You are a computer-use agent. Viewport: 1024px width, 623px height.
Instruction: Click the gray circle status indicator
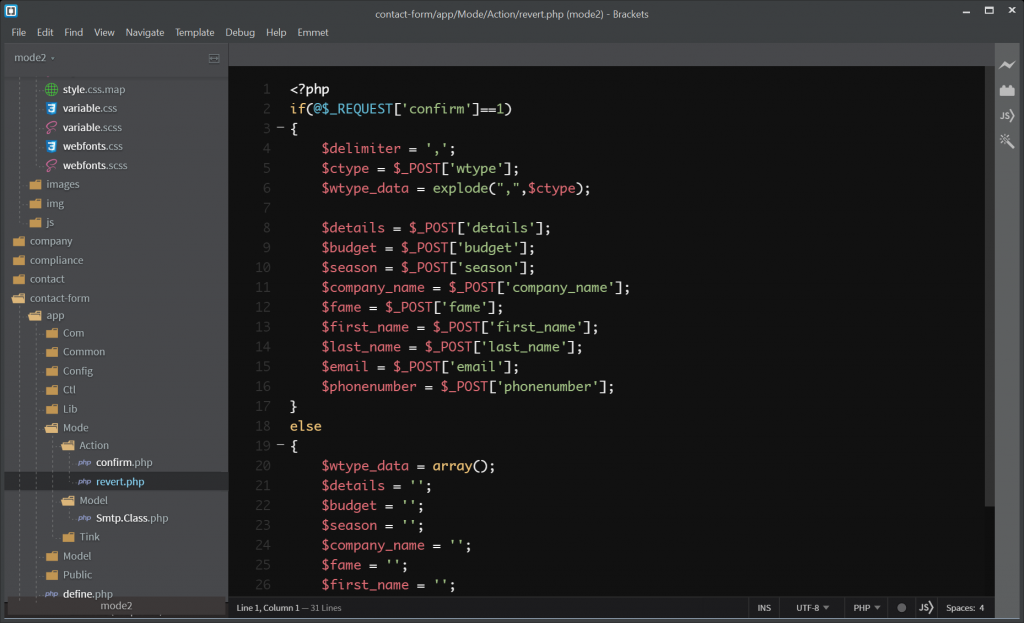(x=902, y=607)
